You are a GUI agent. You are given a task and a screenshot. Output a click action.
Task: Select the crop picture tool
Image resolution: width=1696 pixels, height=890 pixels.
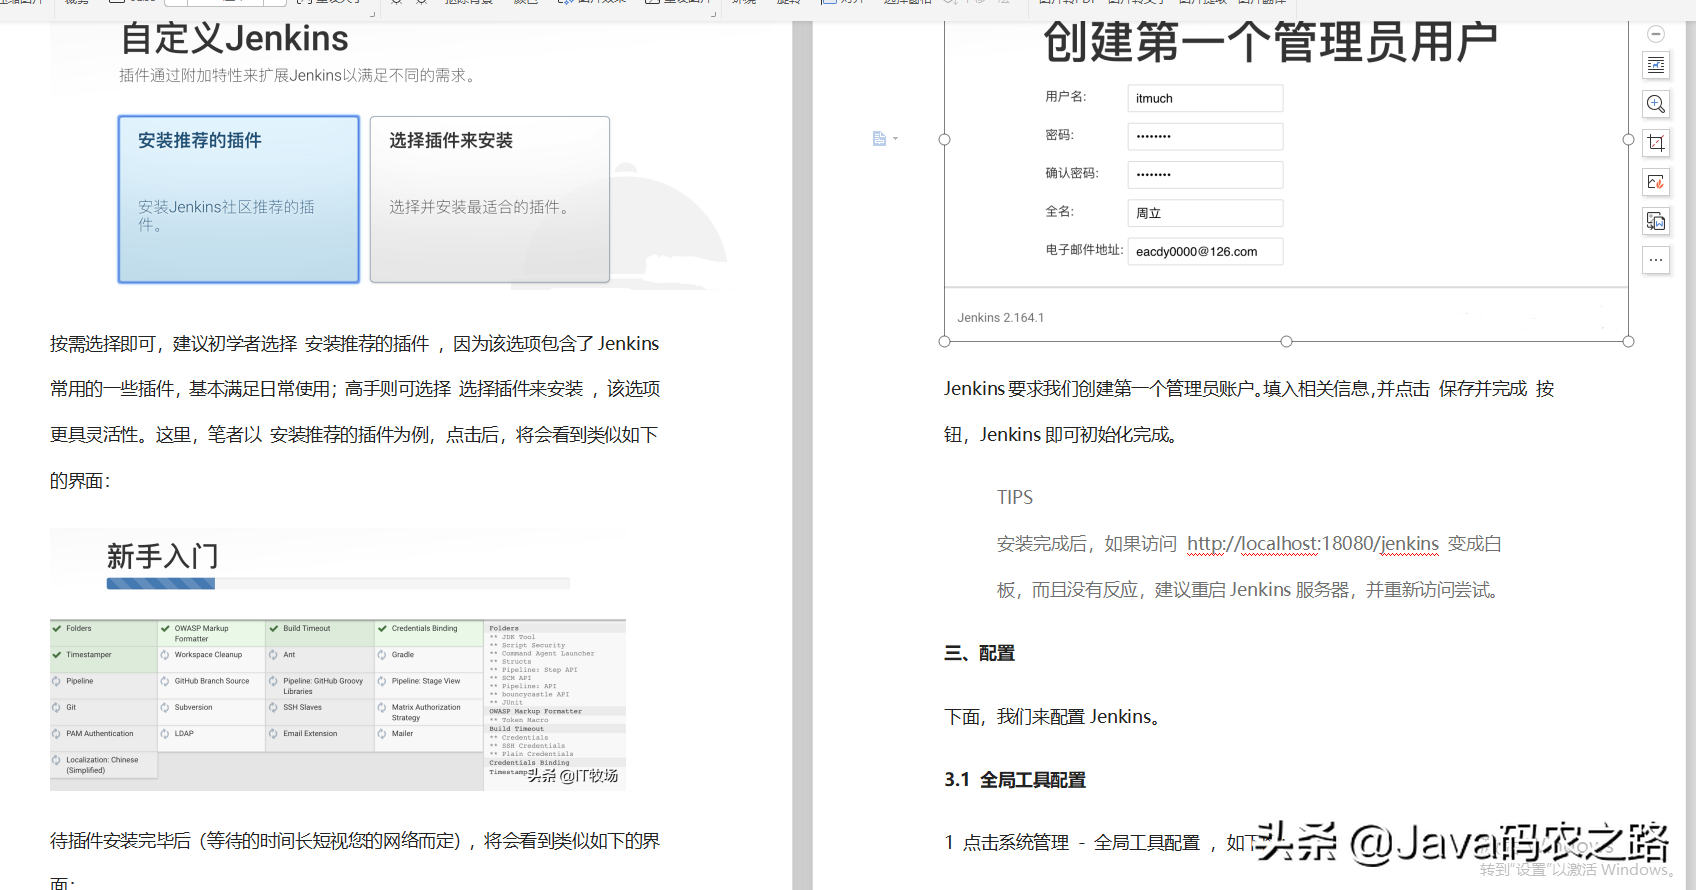pos(1656,143)
